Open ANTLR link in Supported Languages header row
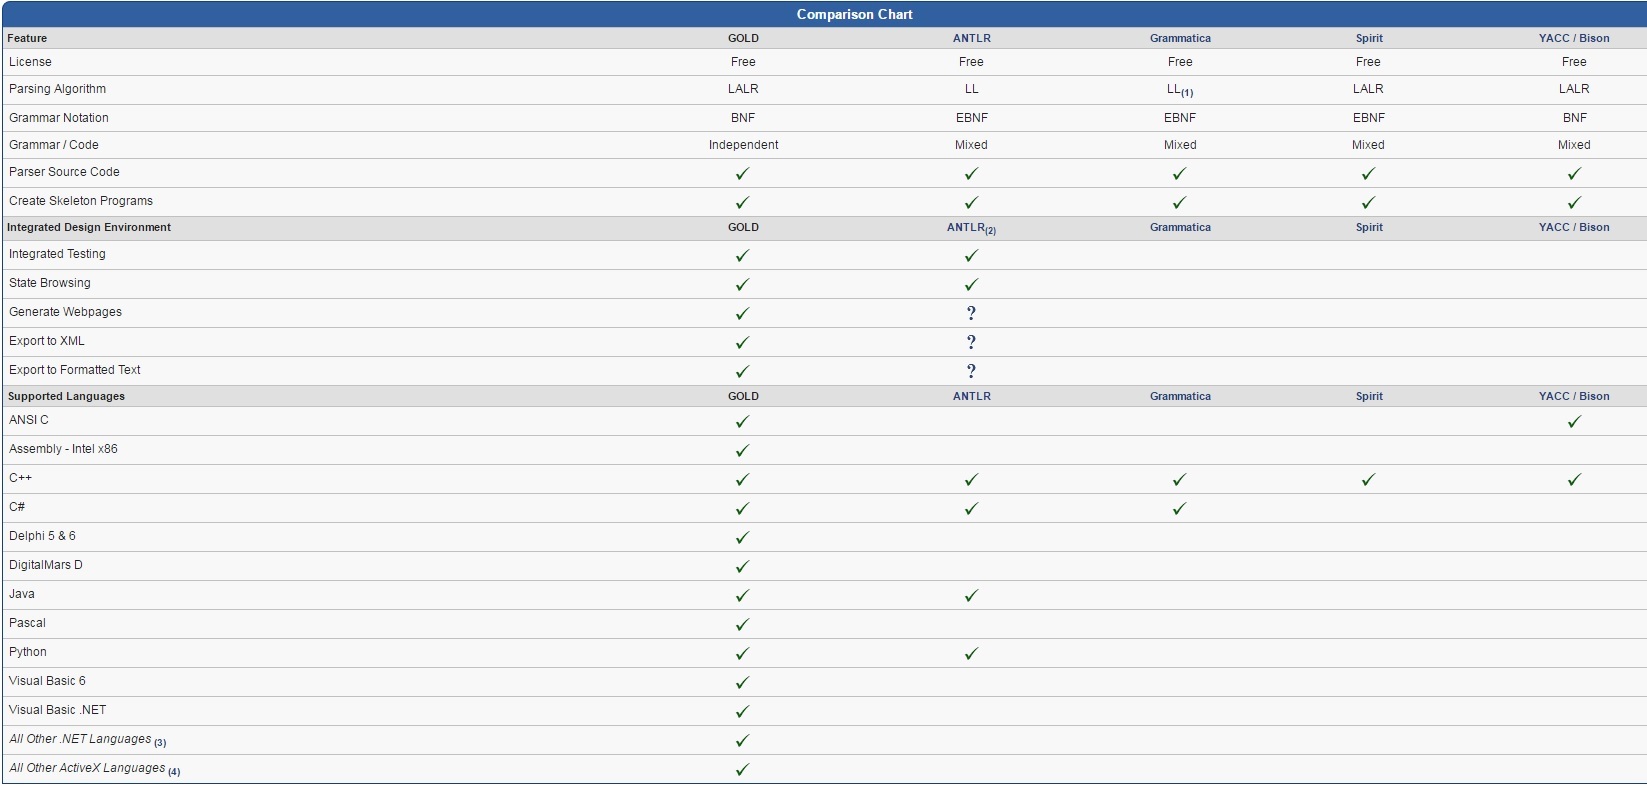 (971, 396)
